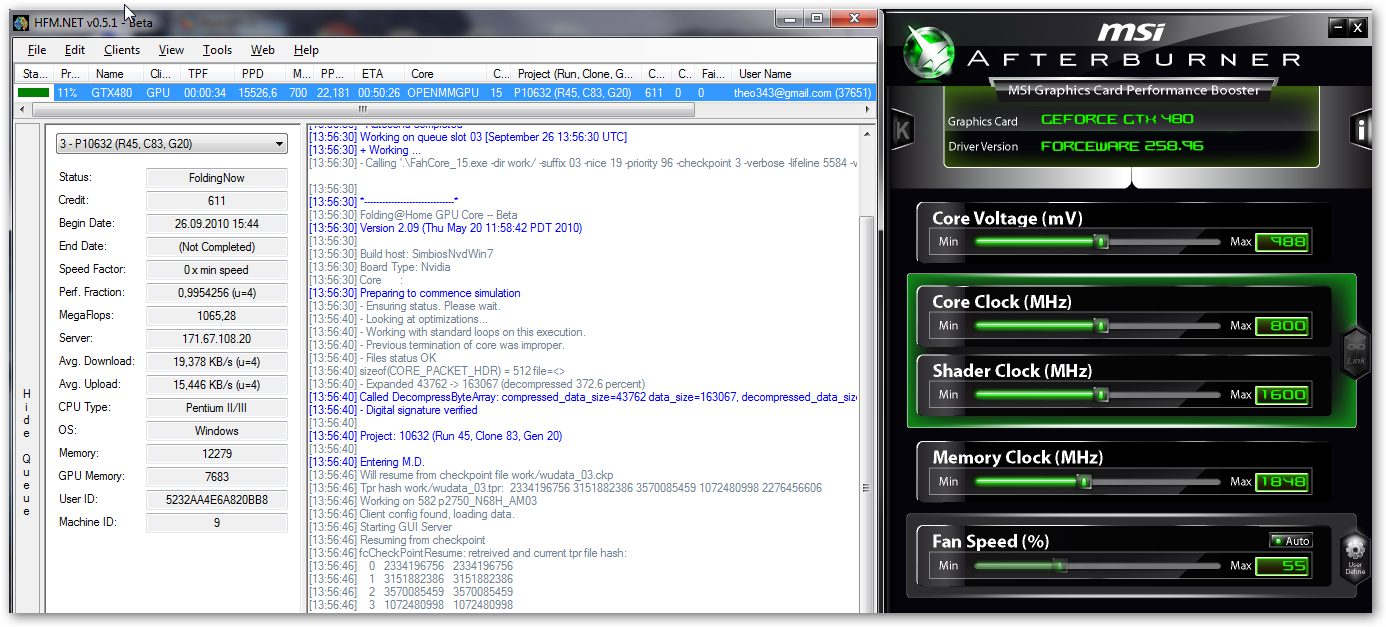Viewport: 1386px width, 627px height.
Task: Adjust the Shader Clock slider handle
Action: tap(1101, 394)
